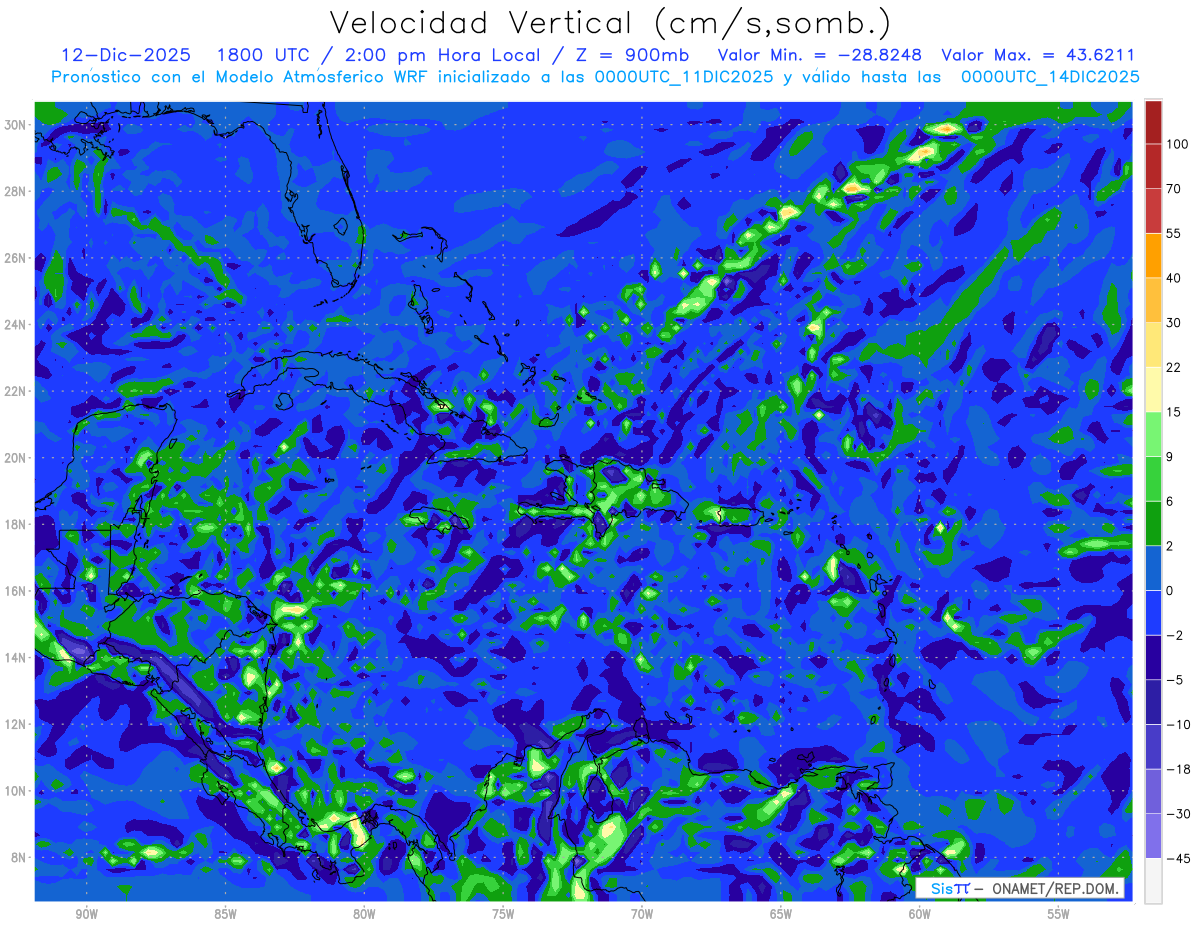Click the colorbar label '55'
The image size is (1200, 927).
coord(1174,234)
